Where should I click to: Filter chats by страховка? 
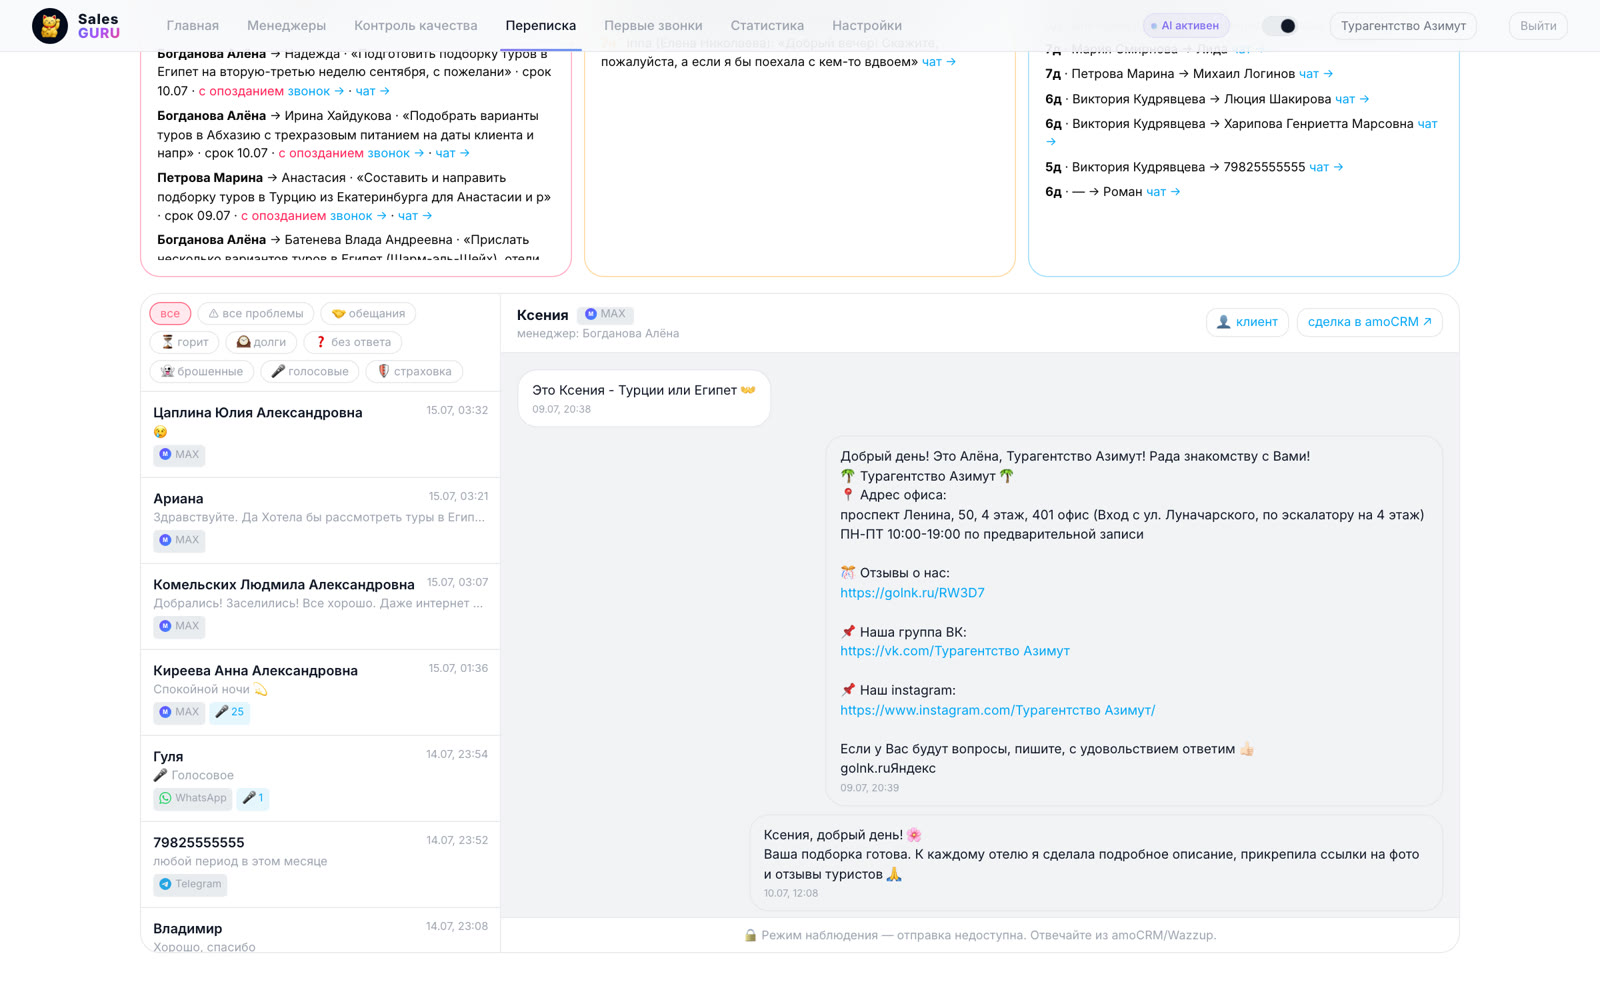(414, 372)
